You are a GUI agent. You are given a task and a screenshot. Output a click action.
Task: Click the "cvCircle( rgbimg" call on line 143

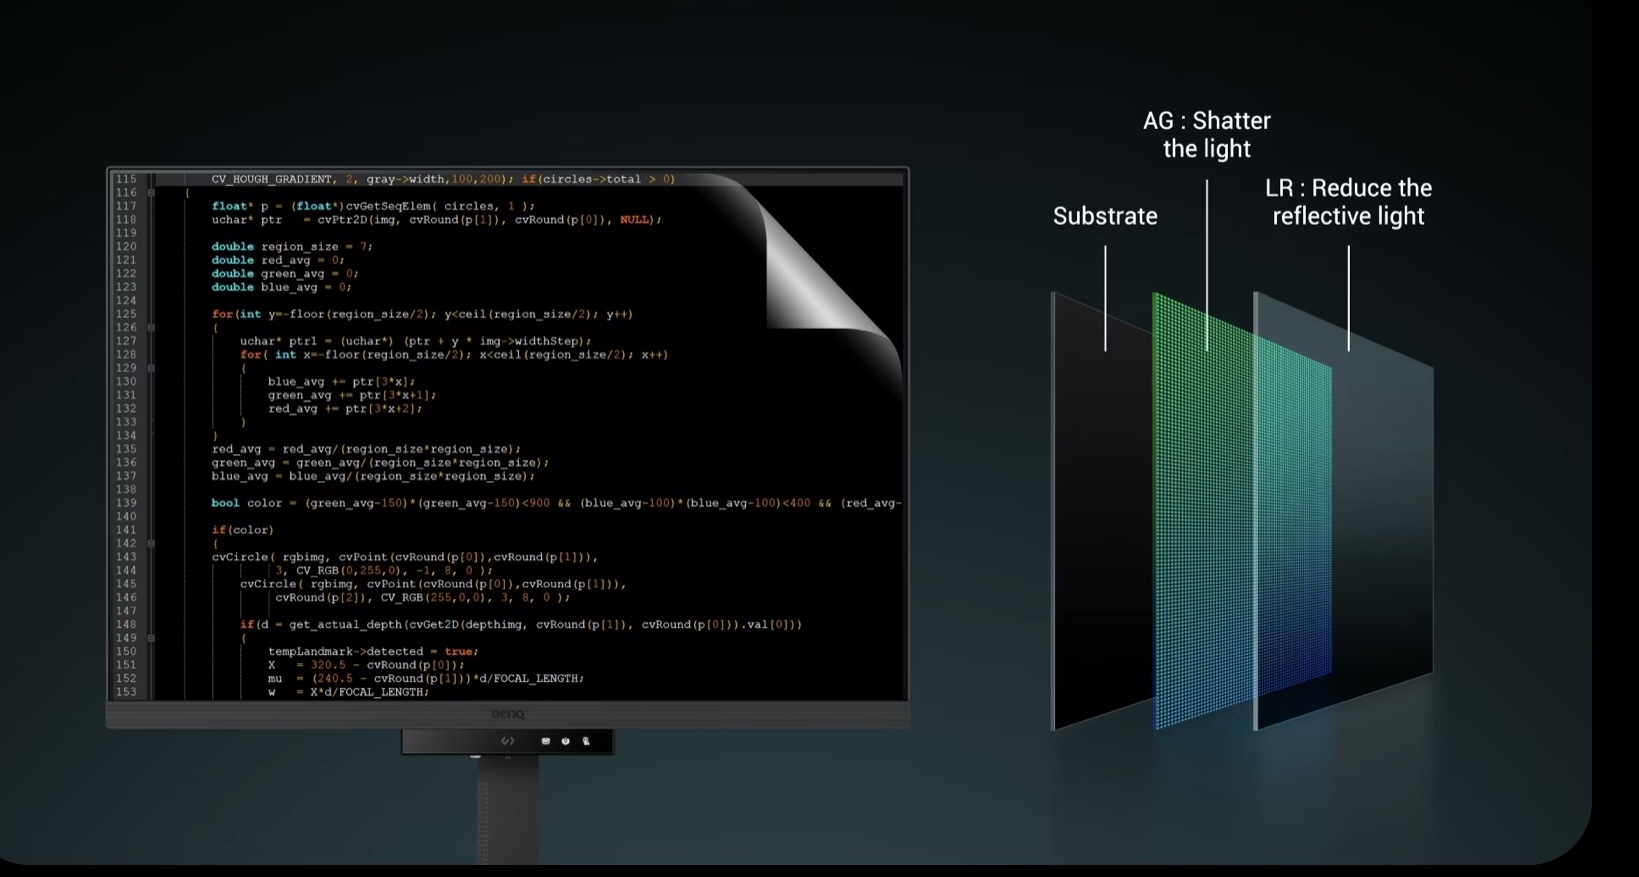(405, 557)
